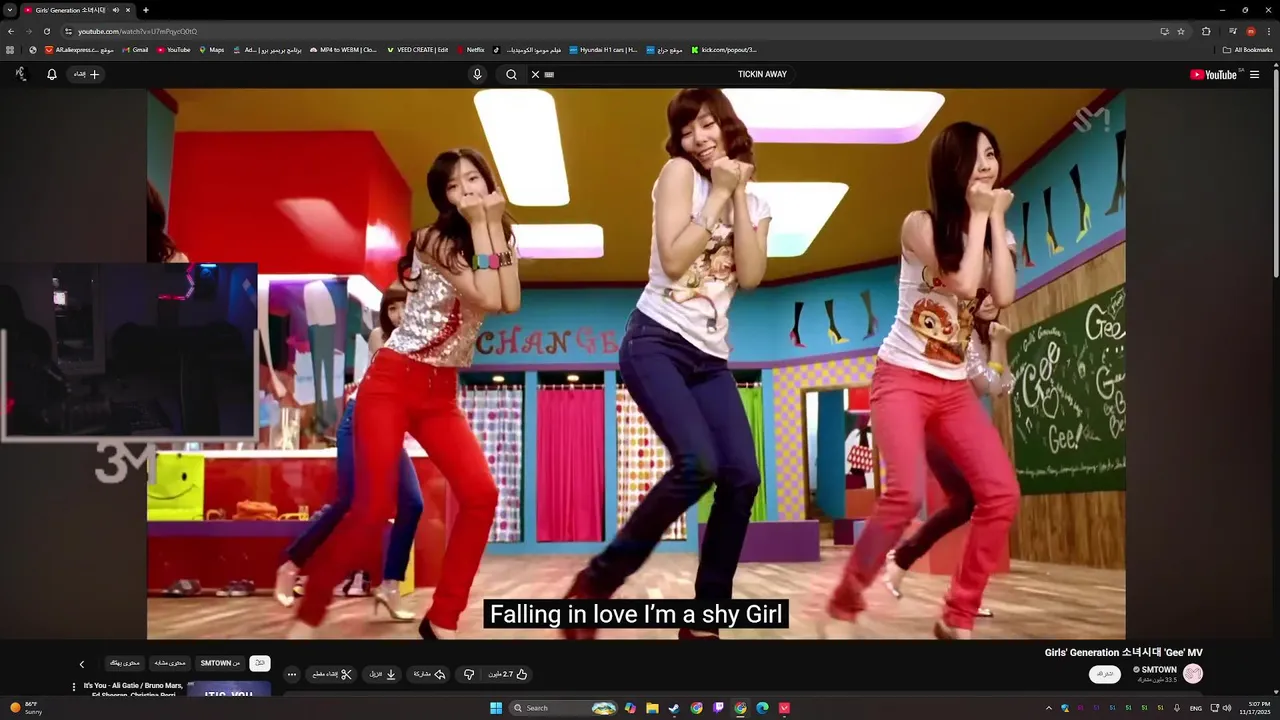Click the Create video plus button

87,74
